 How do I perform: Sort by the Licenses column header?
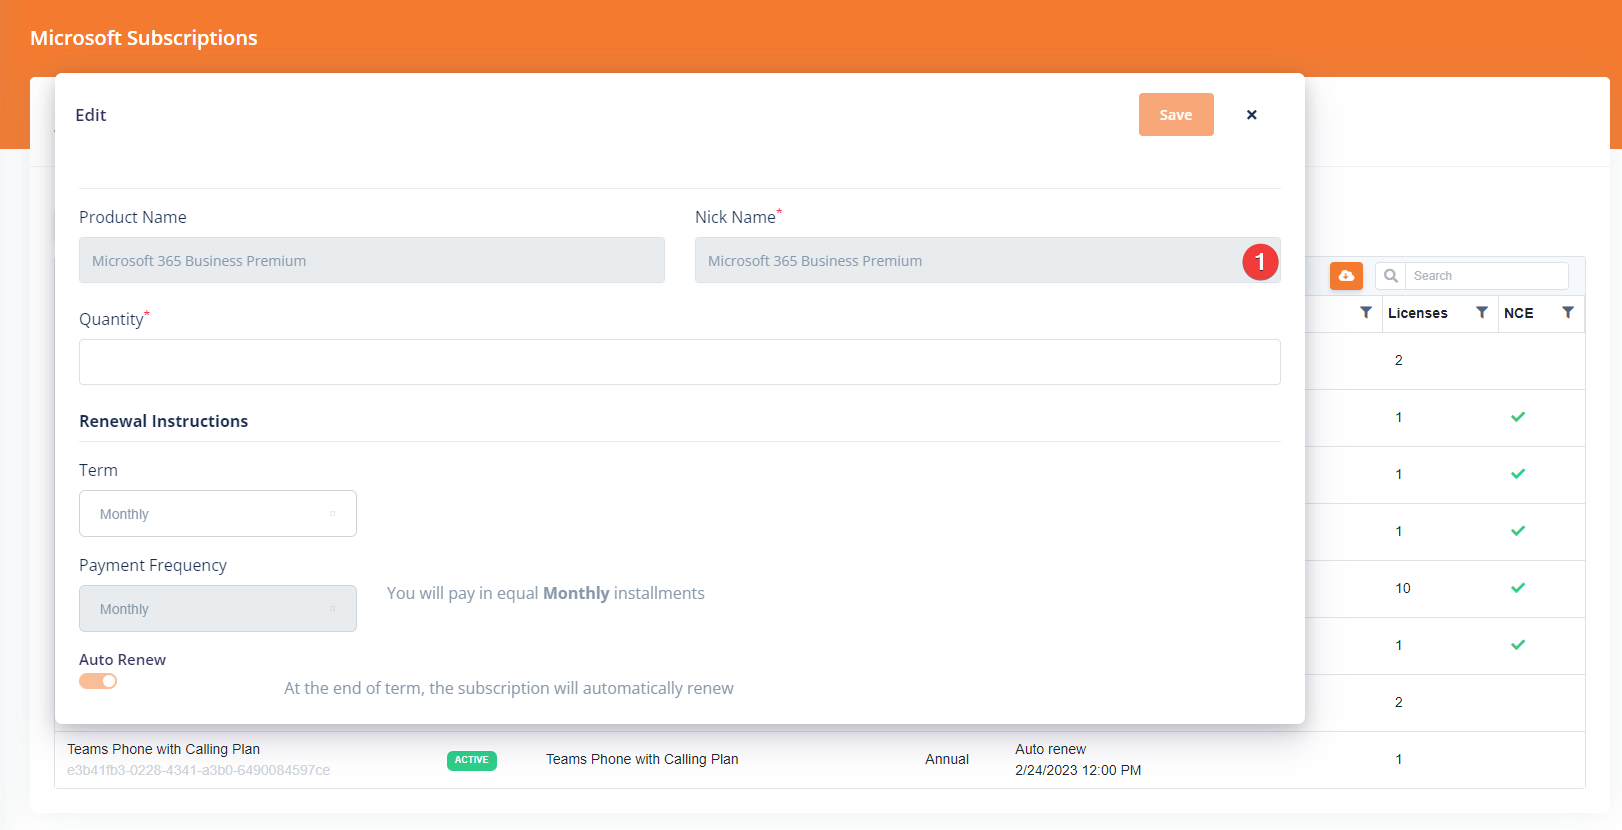[x=1418, y=313]
